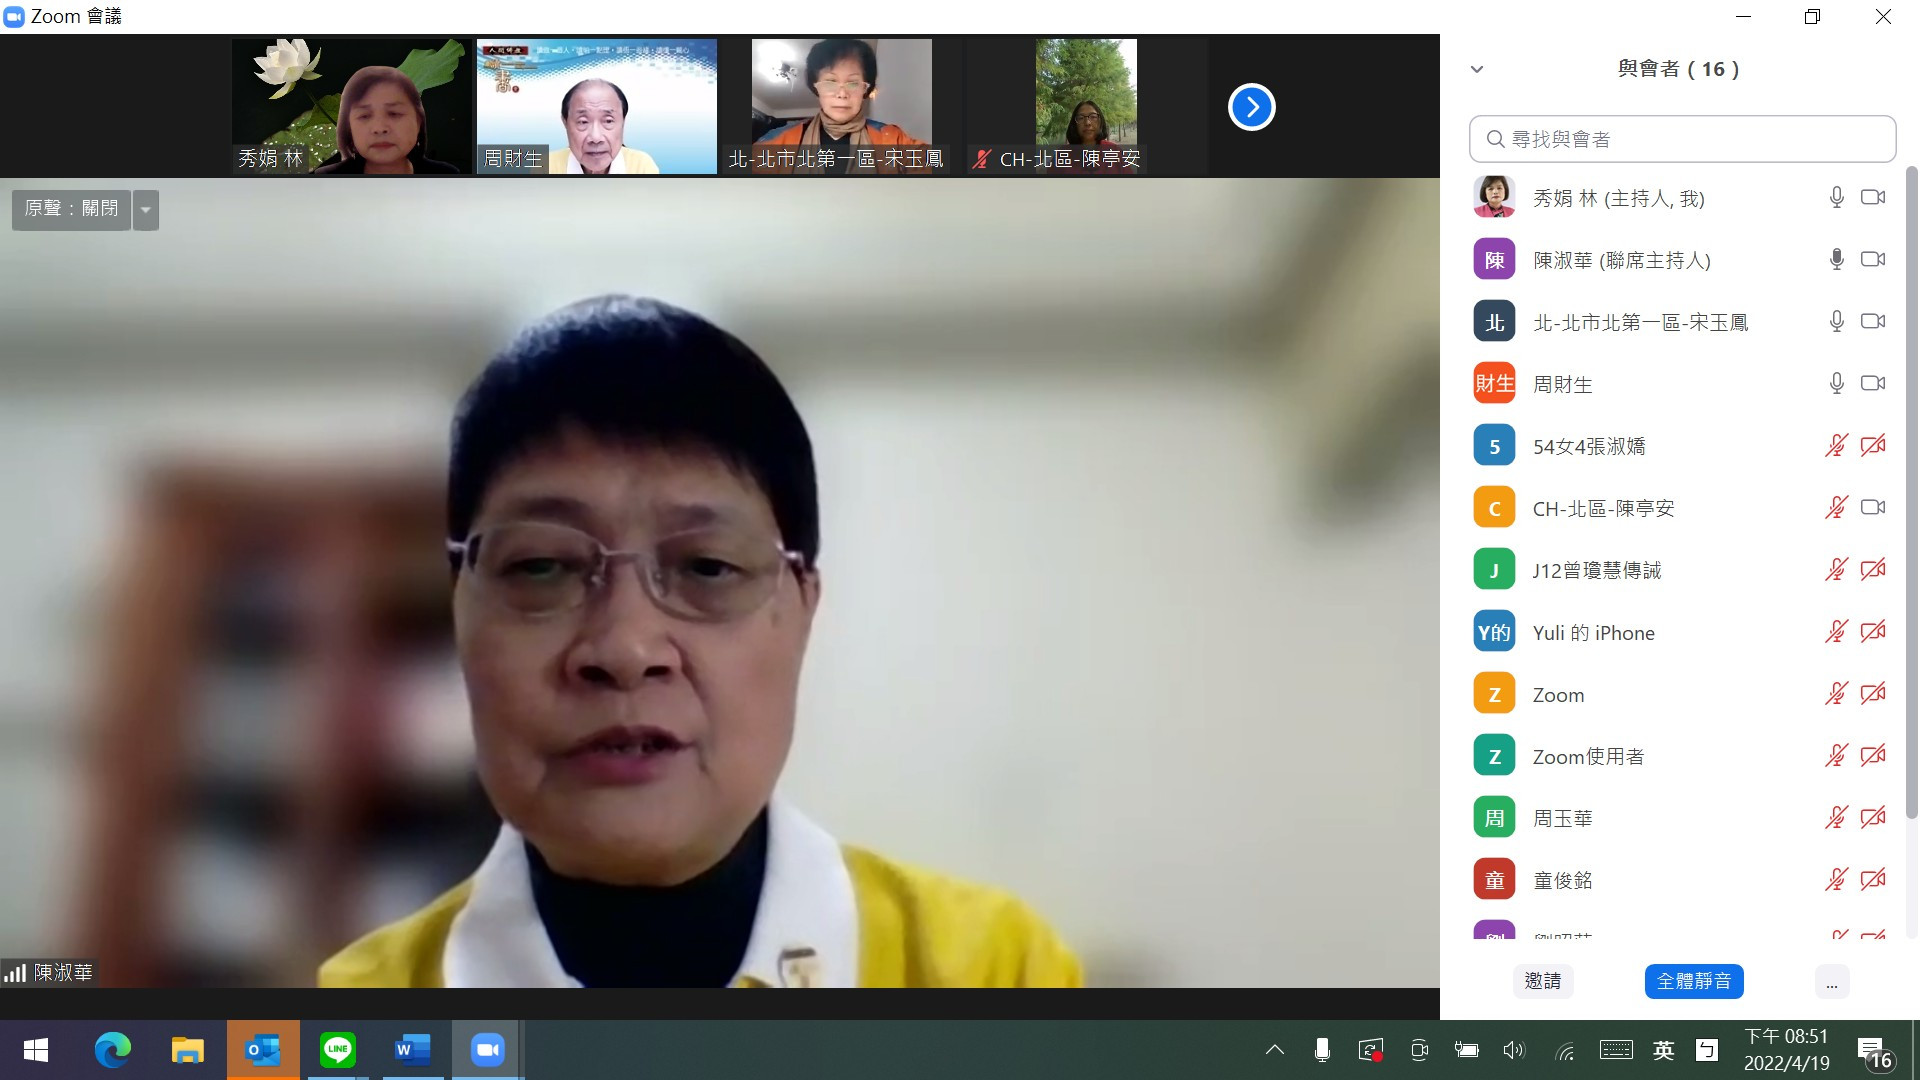Click microphone icon for 周財生
This screenshot has height=1080, width=1920.
[1836, 384]
